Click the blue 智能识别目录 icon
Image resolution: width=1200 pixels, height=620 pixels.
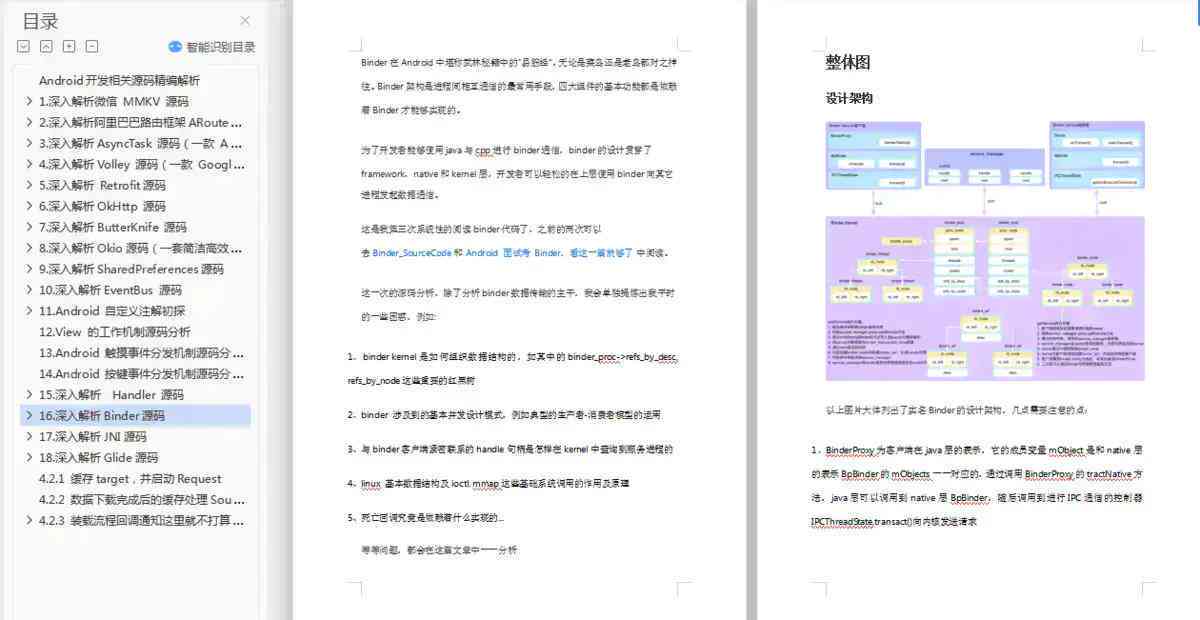(175, 46)
